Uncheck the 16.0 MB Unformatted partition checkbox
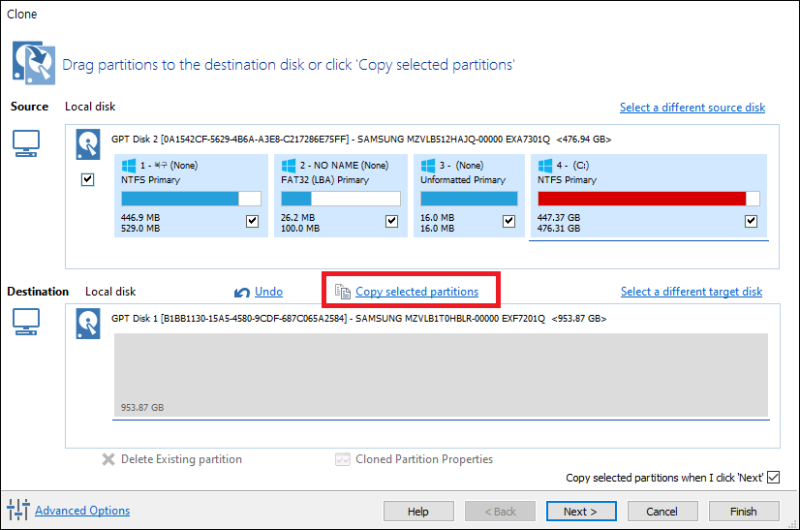Screen dimensions: 800x530 click(x=509, y=221)
